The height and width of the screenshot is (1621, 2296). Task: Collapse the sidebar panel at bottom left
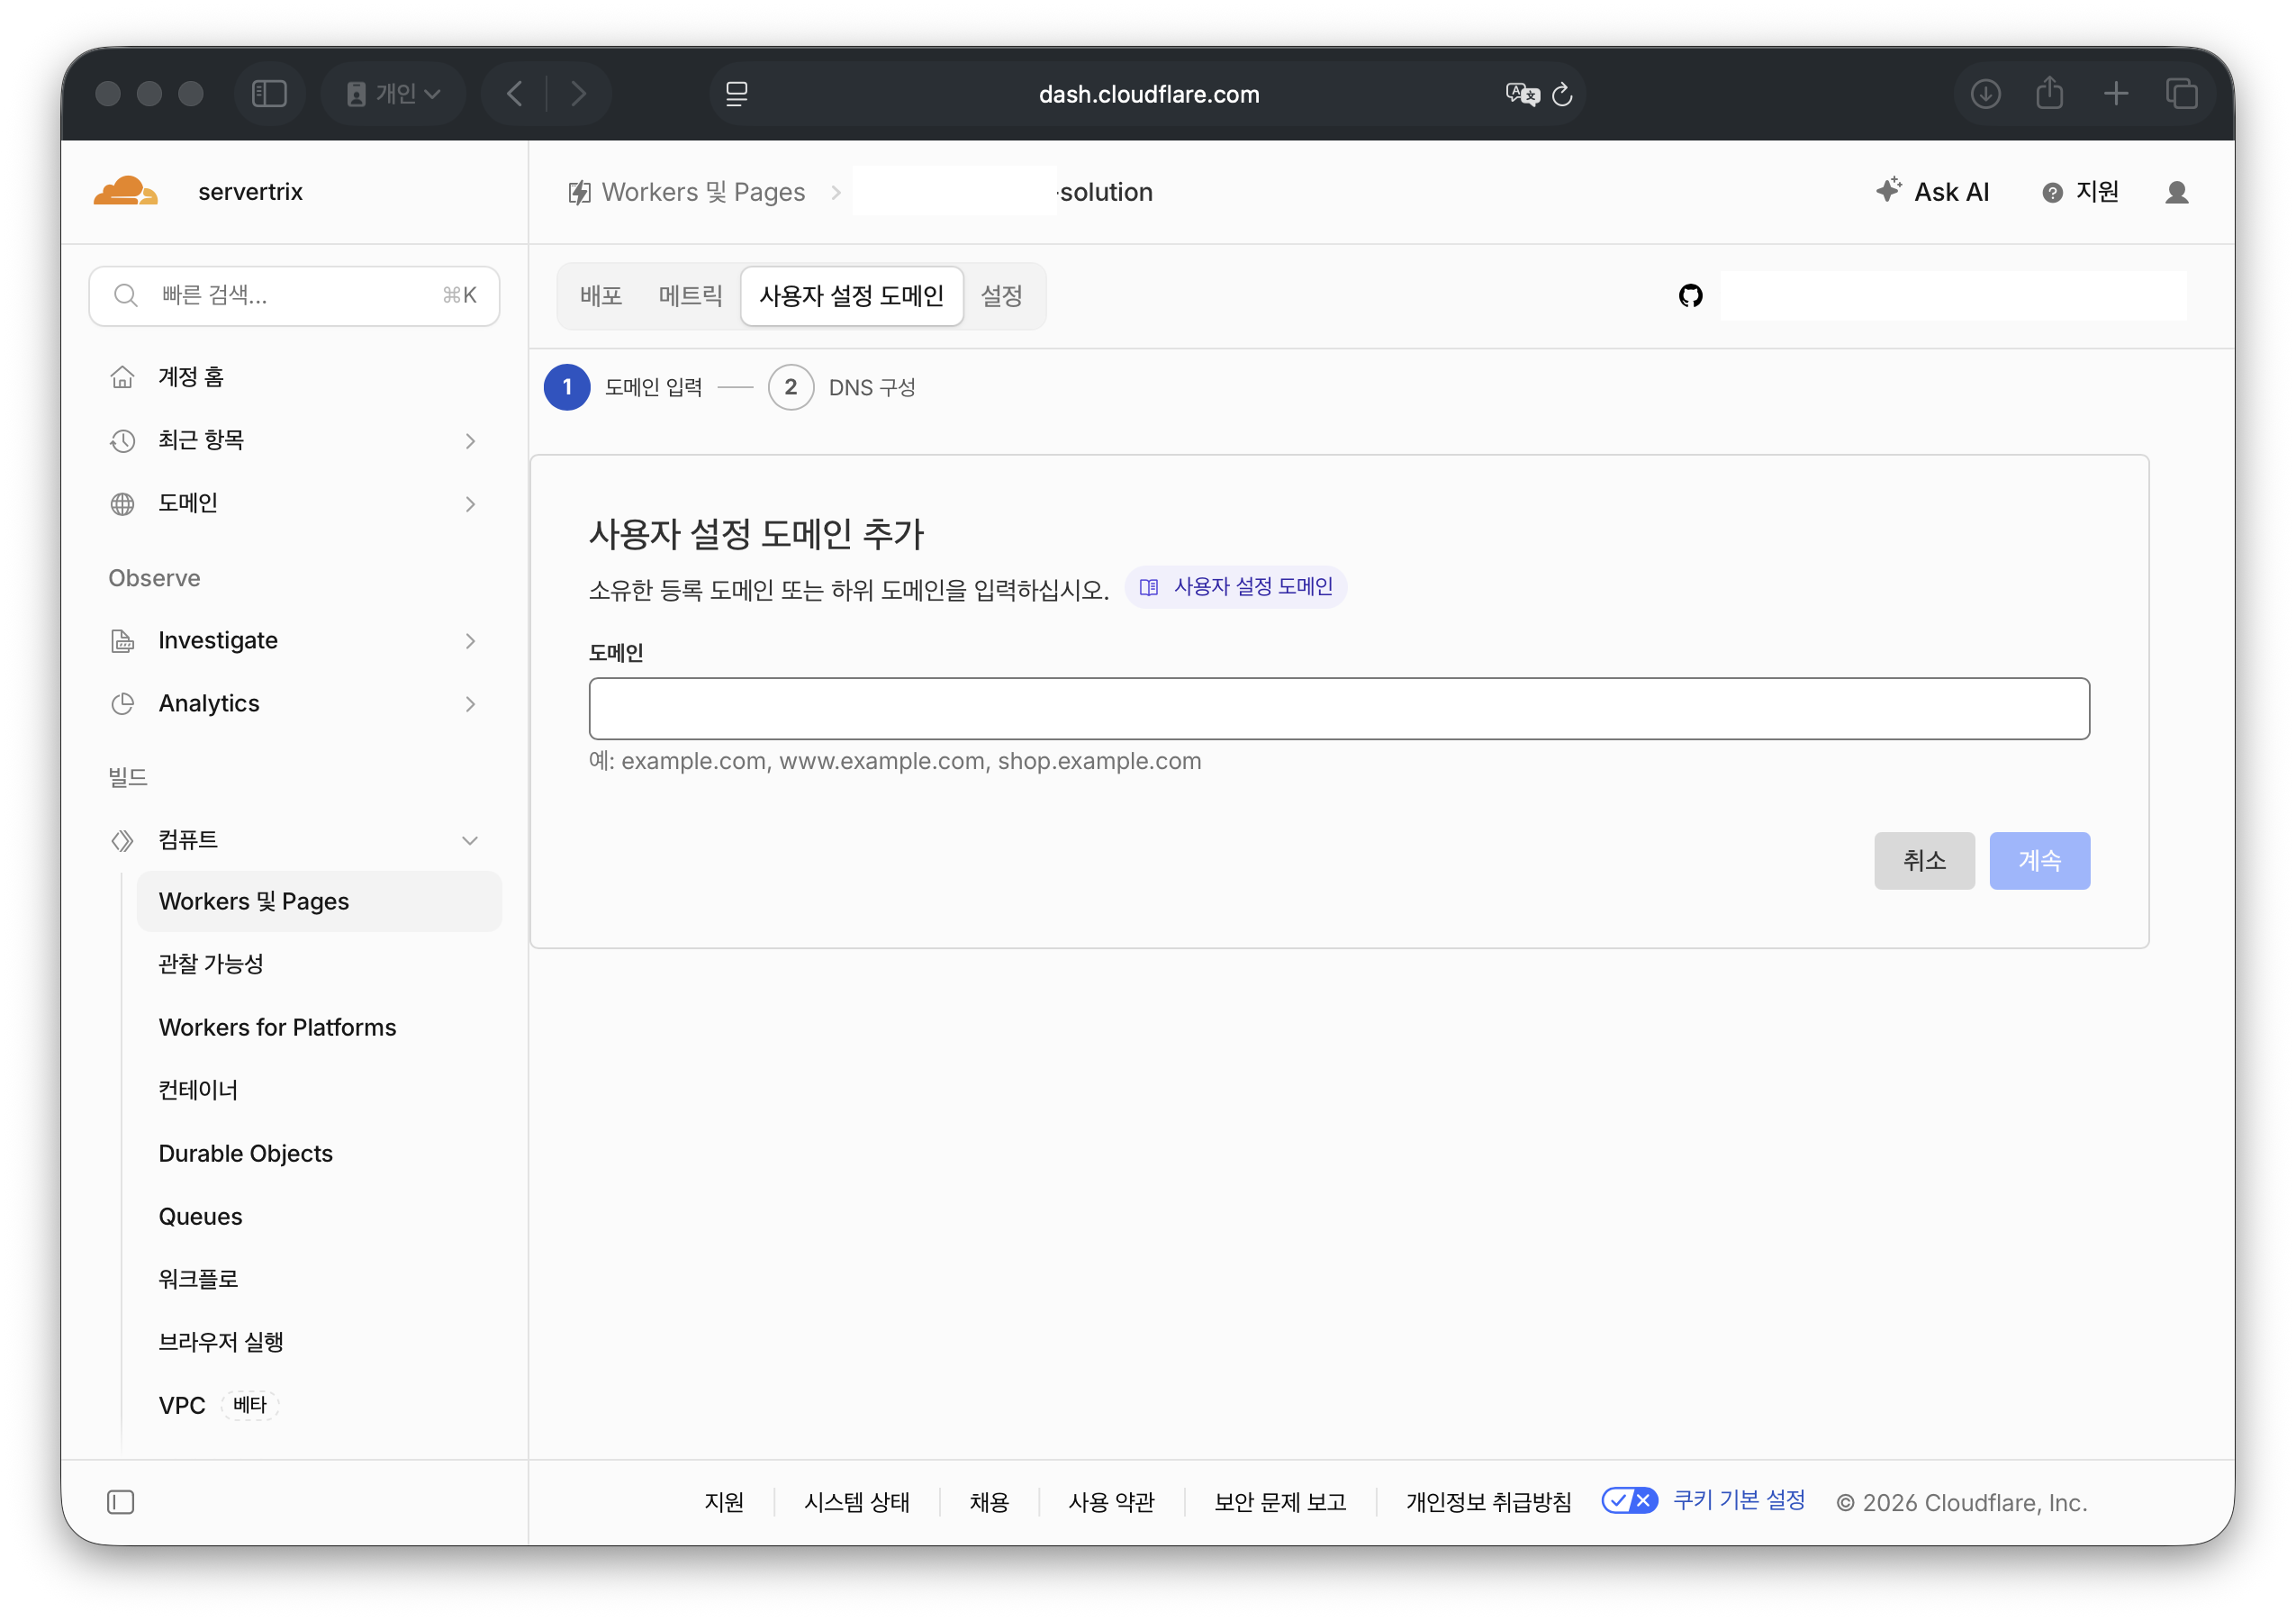121,1502
